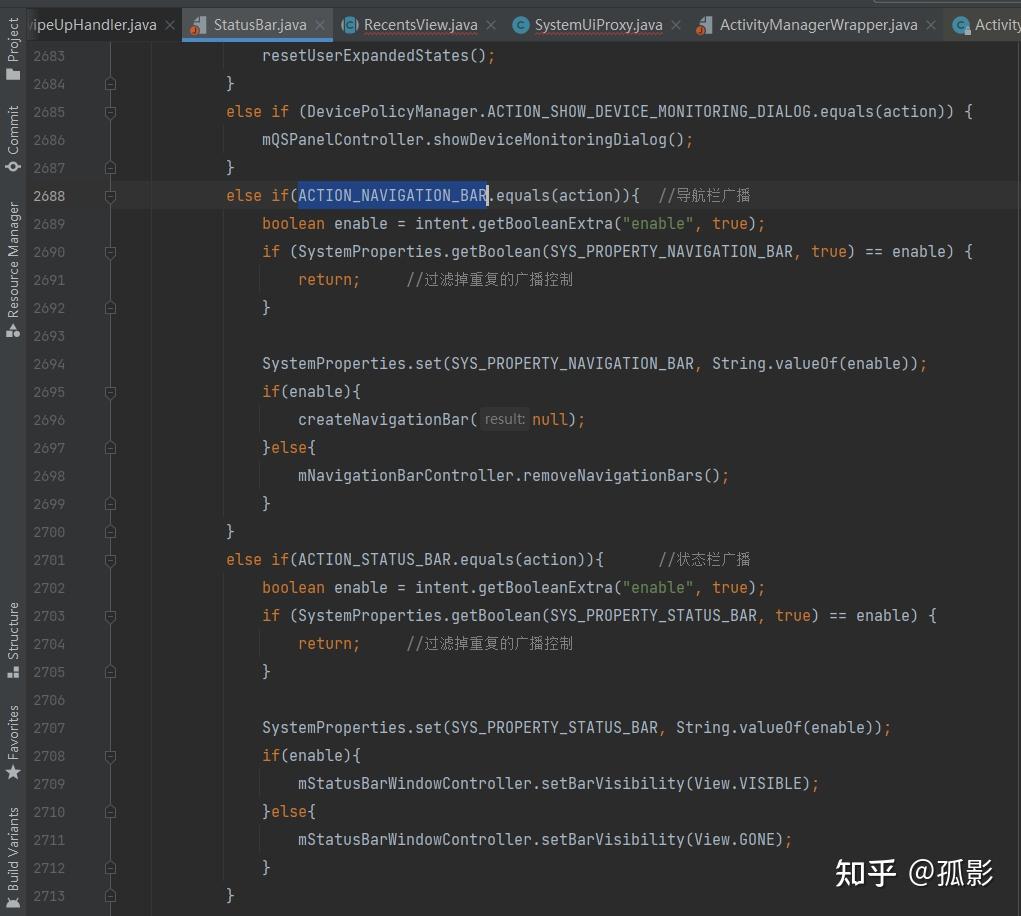
Task: Open the Structure tool window
Action: [x=12, y=628]
